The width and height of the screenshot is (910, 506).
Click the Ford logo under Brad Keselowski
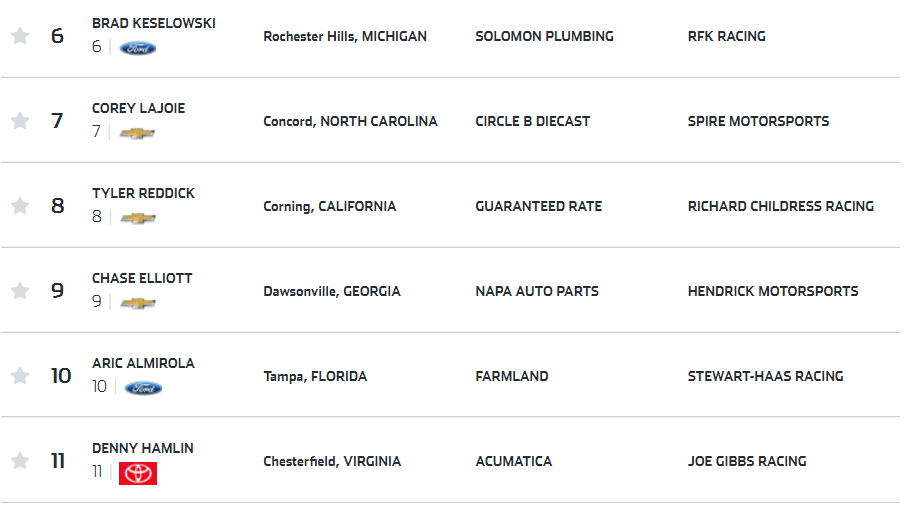tap(138, 48)
